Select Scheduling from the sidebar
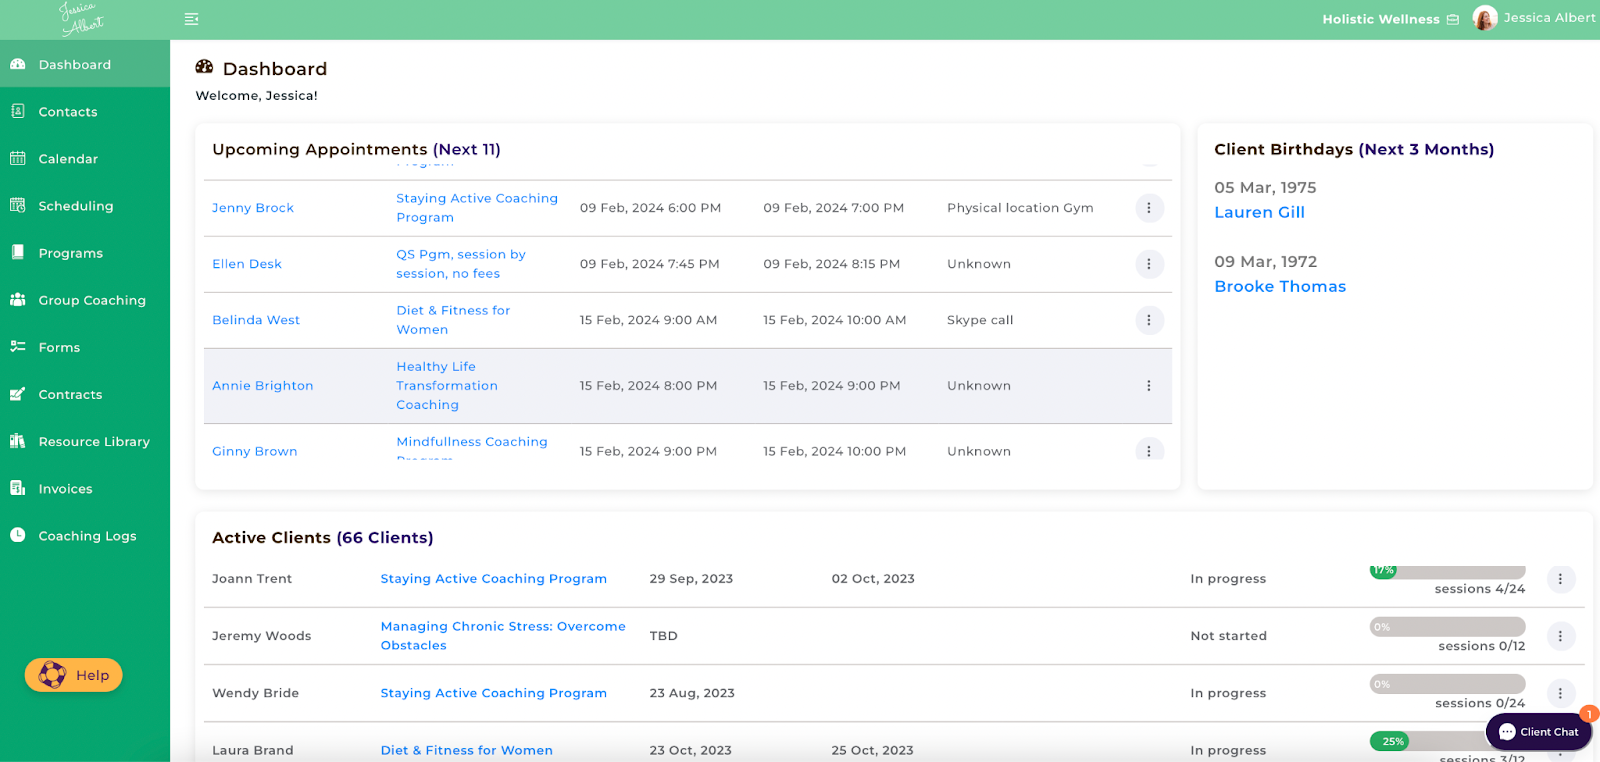The height and width of the screenshot is (762, 1600). (x=85, y=205)
